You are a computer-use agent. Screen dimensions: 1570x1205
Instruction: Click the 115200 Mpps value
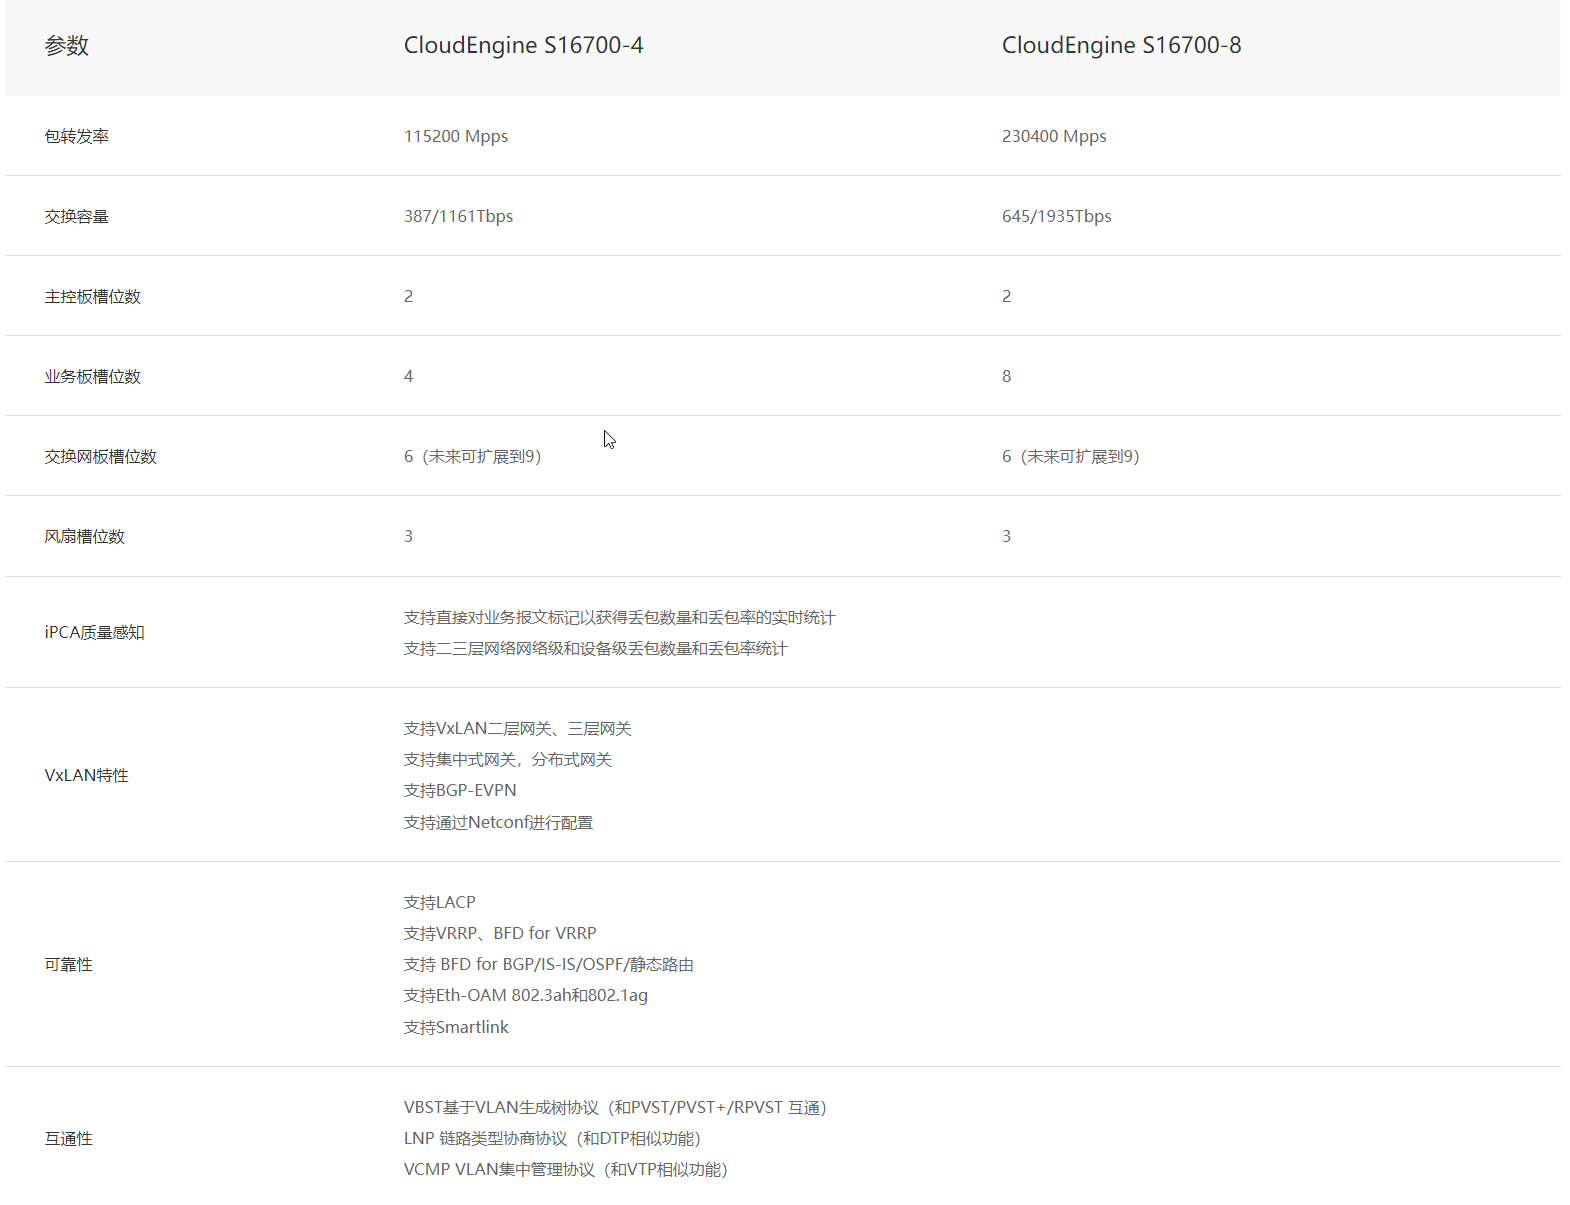click(456, 136)
